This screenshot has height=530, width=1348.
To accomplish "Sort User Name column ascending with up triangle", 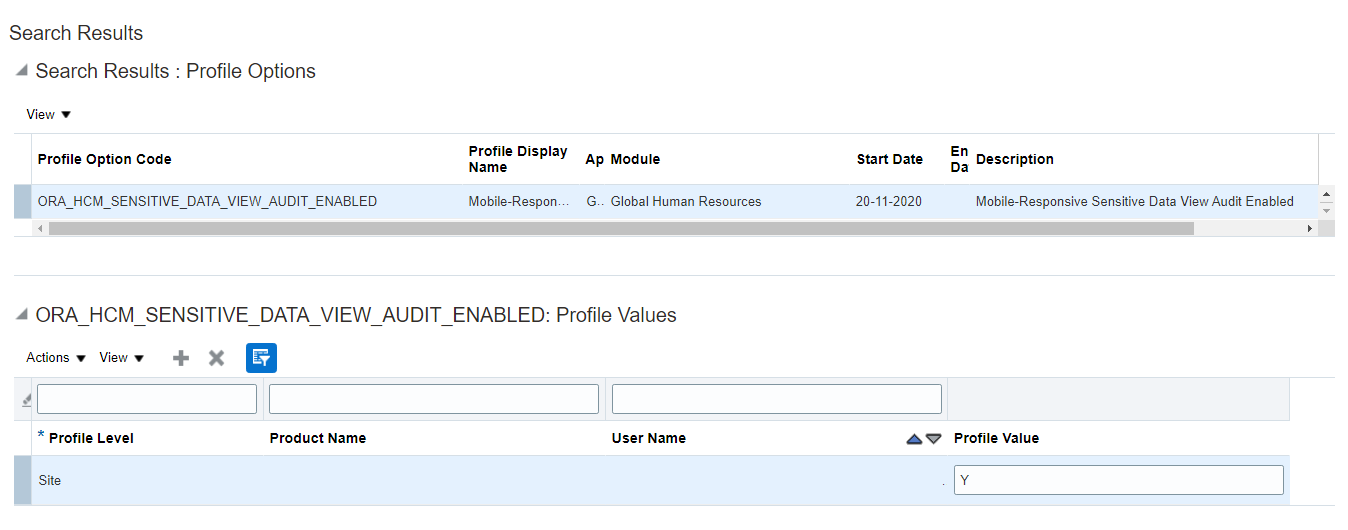I will coord(914,439).
